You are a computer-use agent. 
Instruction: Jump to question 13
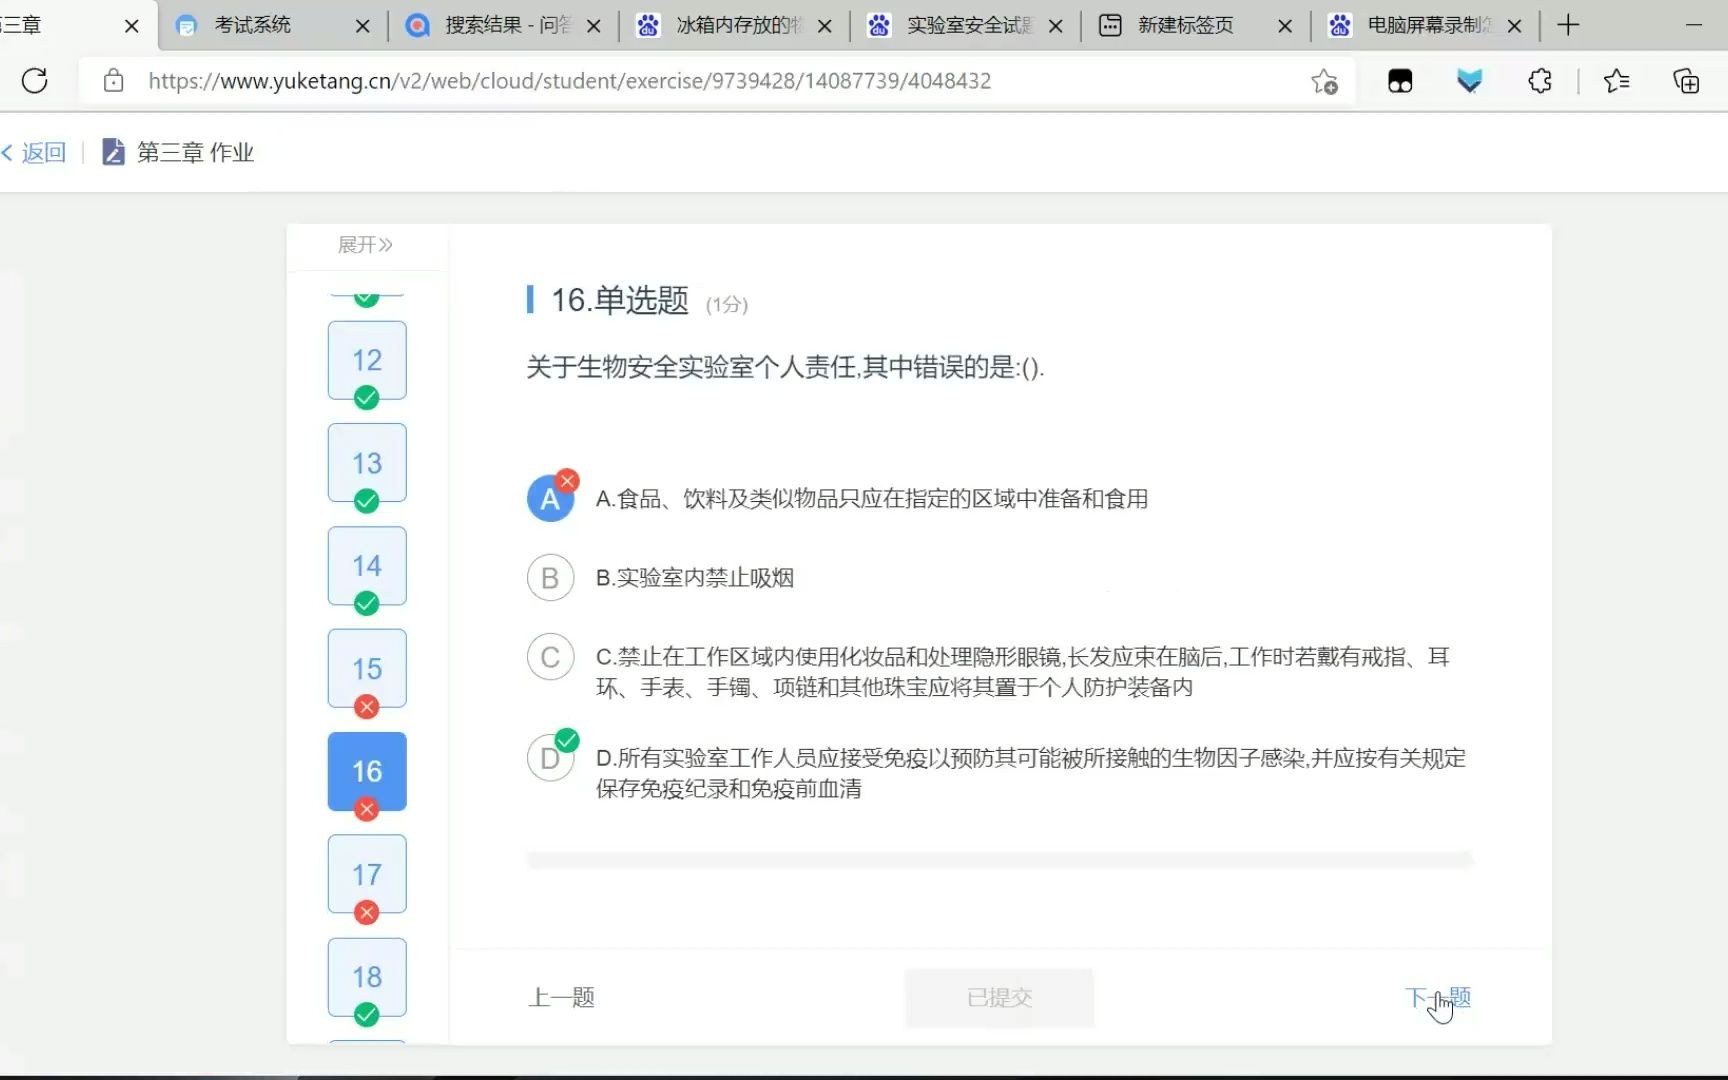(x=367, y=463)
